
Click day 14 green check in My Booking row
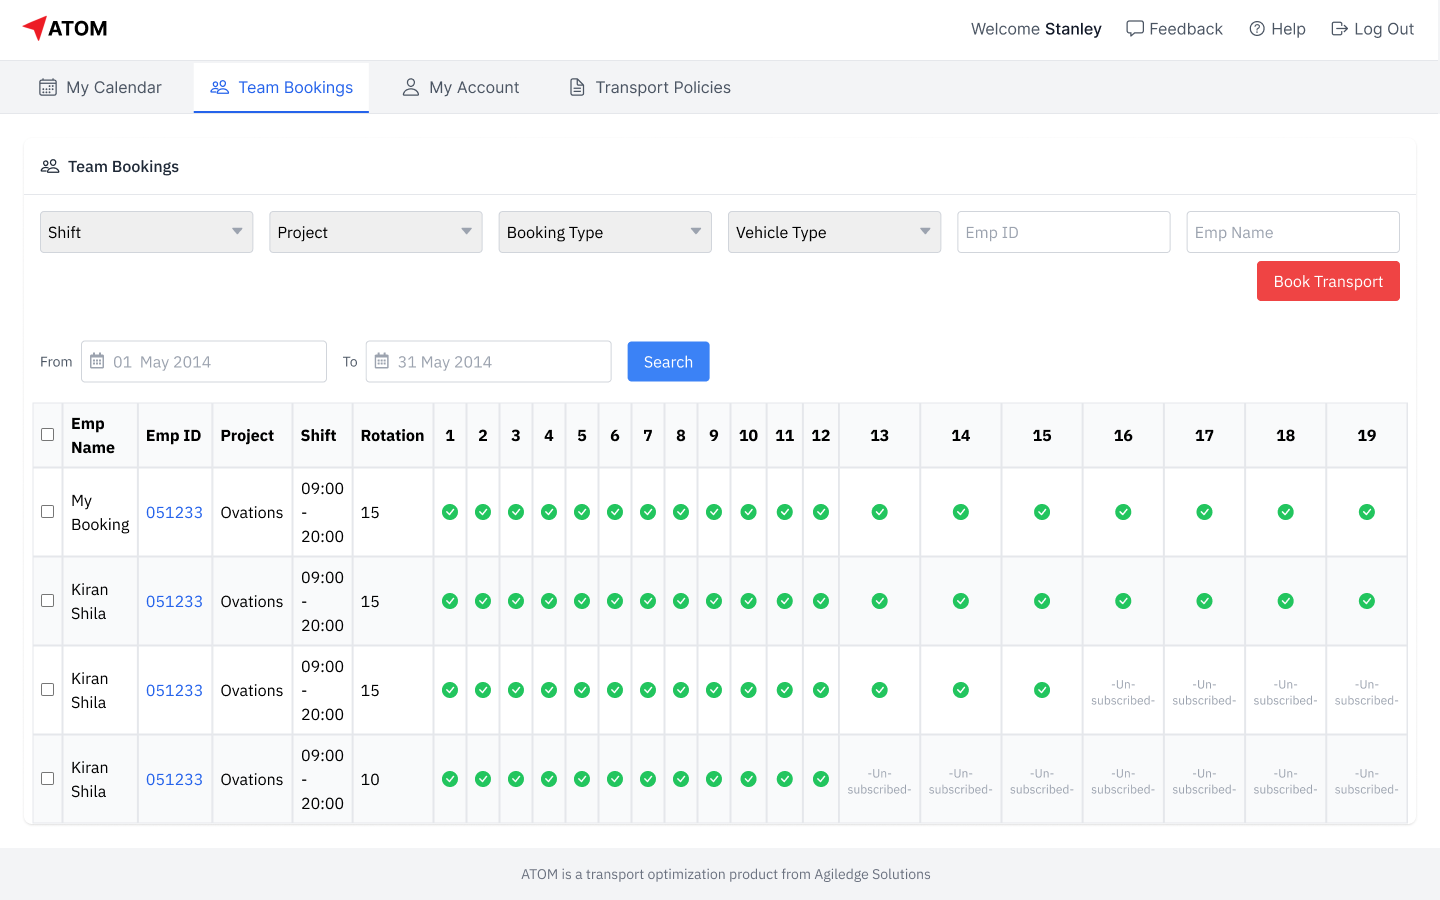pyautogui.click(x=961, y=512)
